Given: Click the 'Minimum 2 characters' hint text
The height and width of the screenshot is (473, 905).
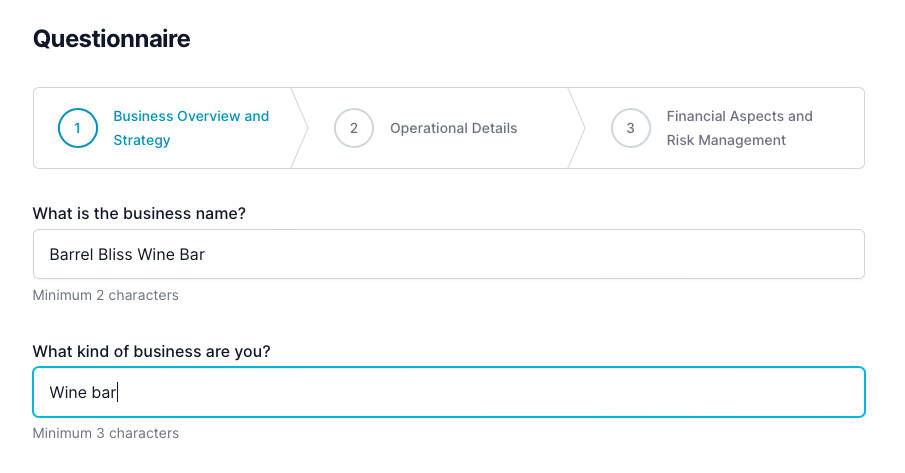Looking at the screenshot, I should point(106,295).
